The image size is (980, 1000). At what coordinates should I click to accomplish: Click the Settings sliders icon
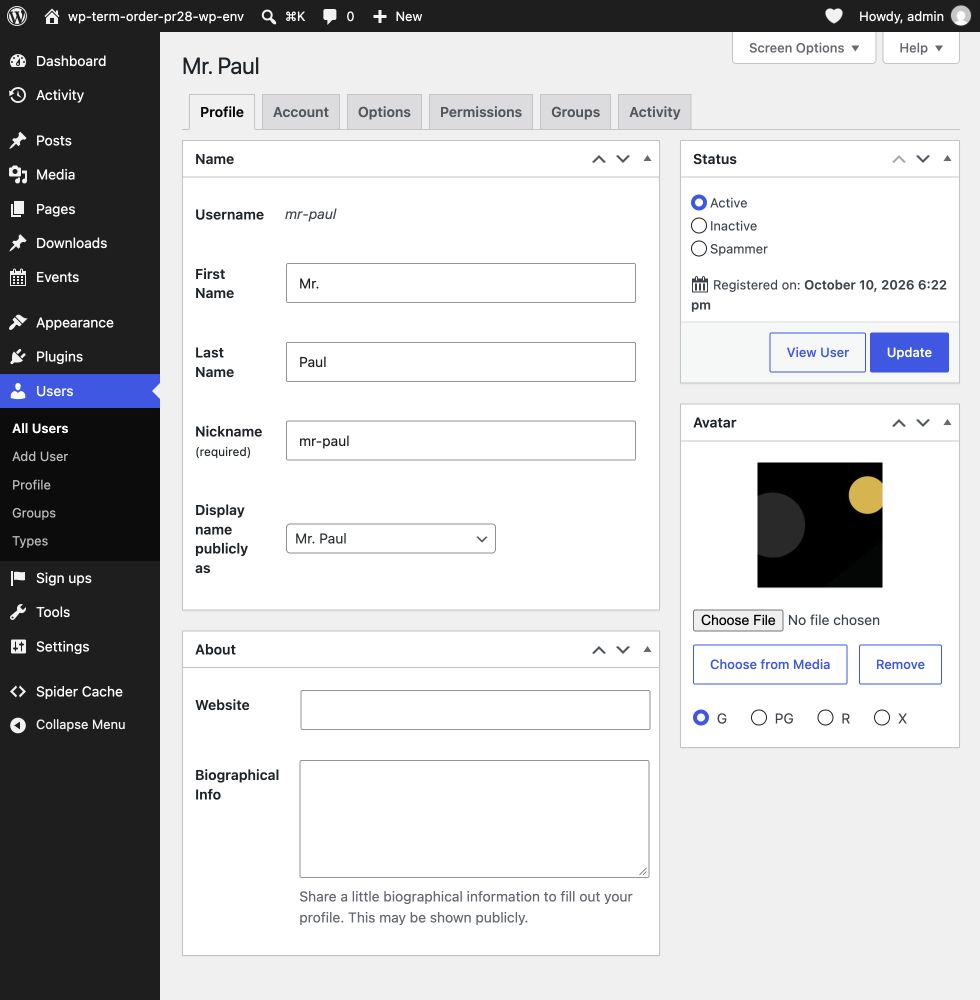(18, 647)
